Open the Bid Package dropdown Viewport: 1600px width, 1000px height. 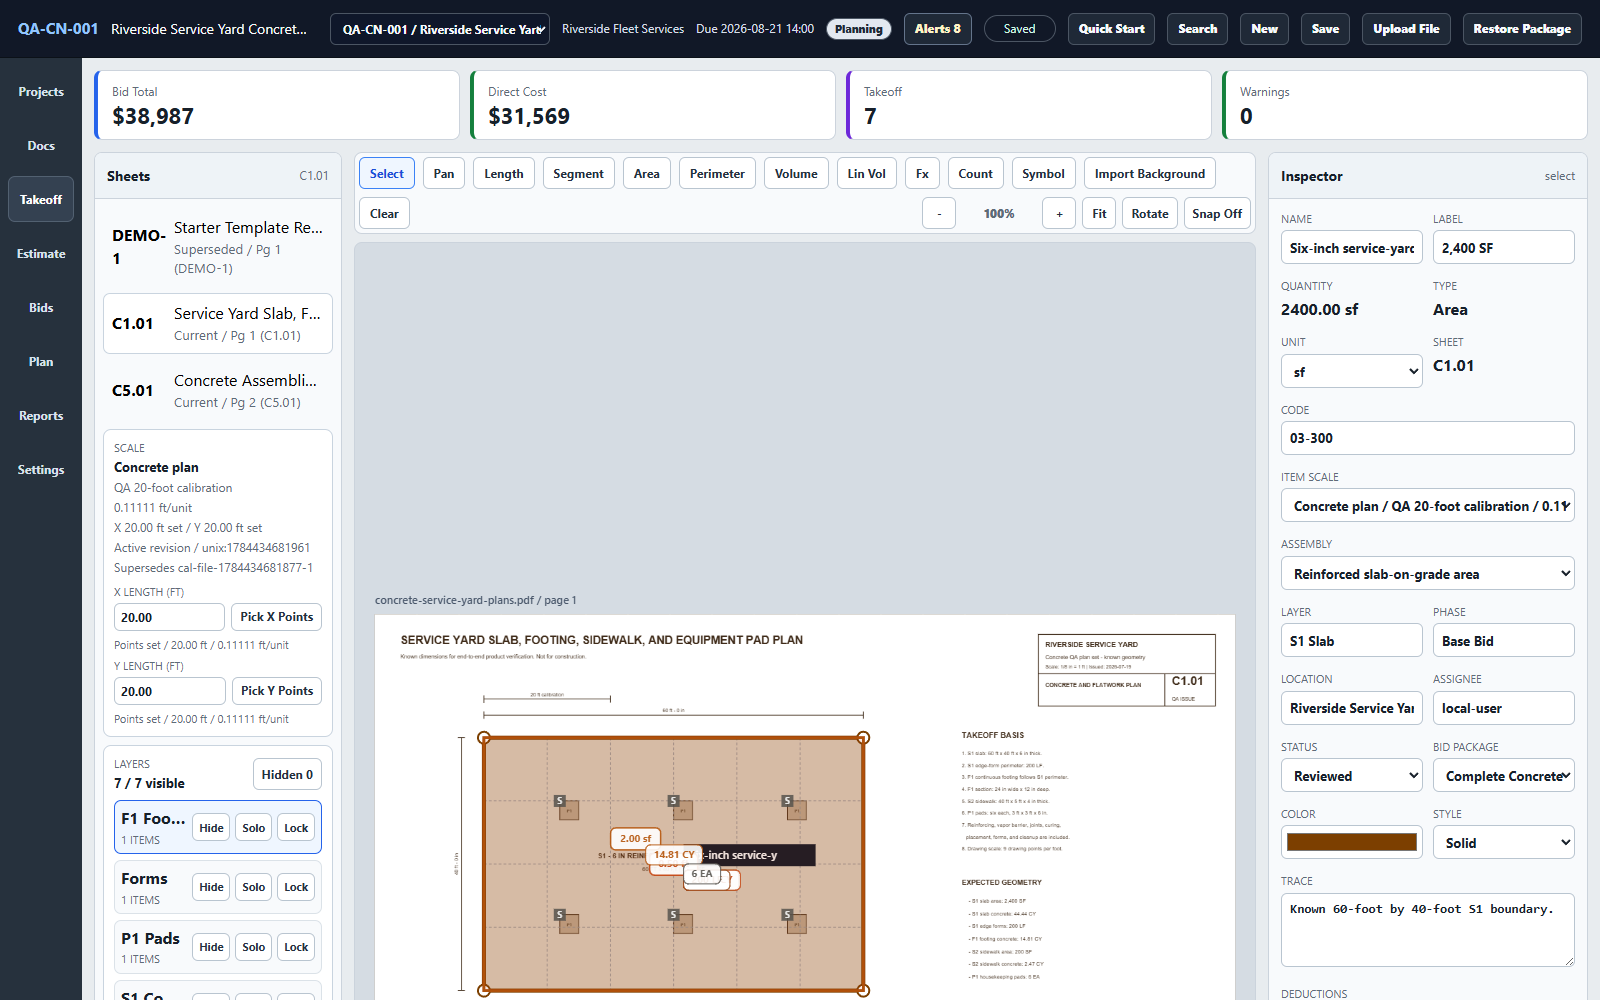(x=1503, y=776)
